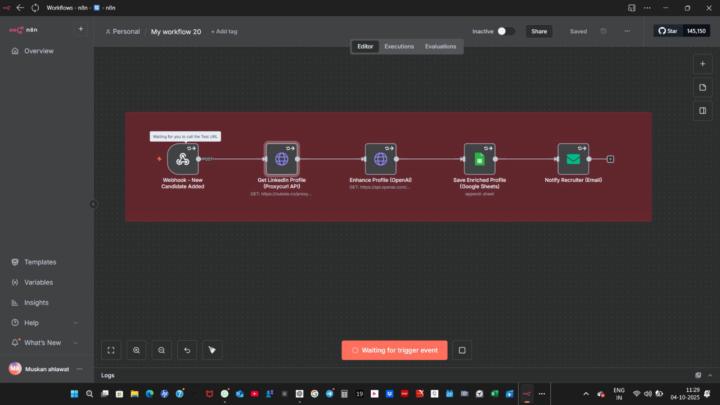The height and width of the screenshot is (405, 720).
Task: Switch to the Executions tab
Action: coord(399,46)
